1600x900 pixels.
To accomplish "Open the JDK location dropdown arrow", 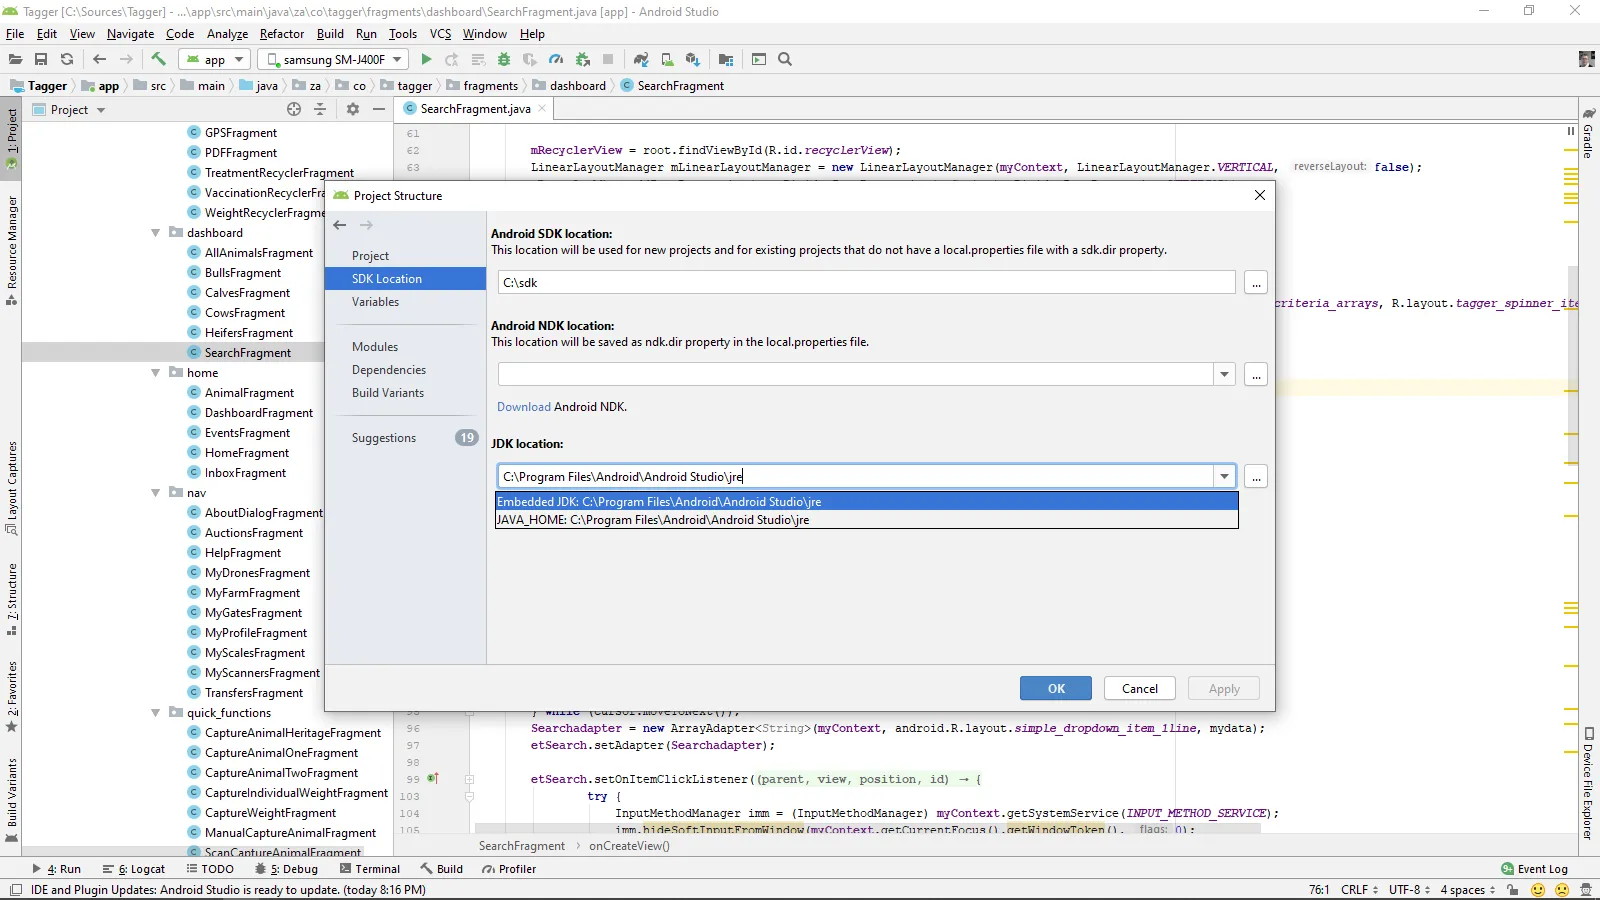I will (x=1224, y=477).
